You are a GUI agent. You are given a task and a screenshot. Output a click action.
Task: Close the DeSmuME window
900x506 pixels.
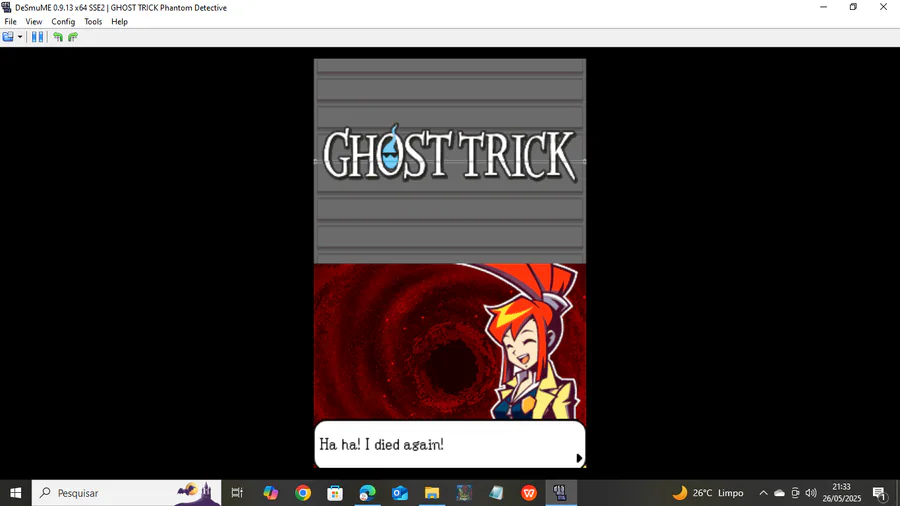(883, 7)
